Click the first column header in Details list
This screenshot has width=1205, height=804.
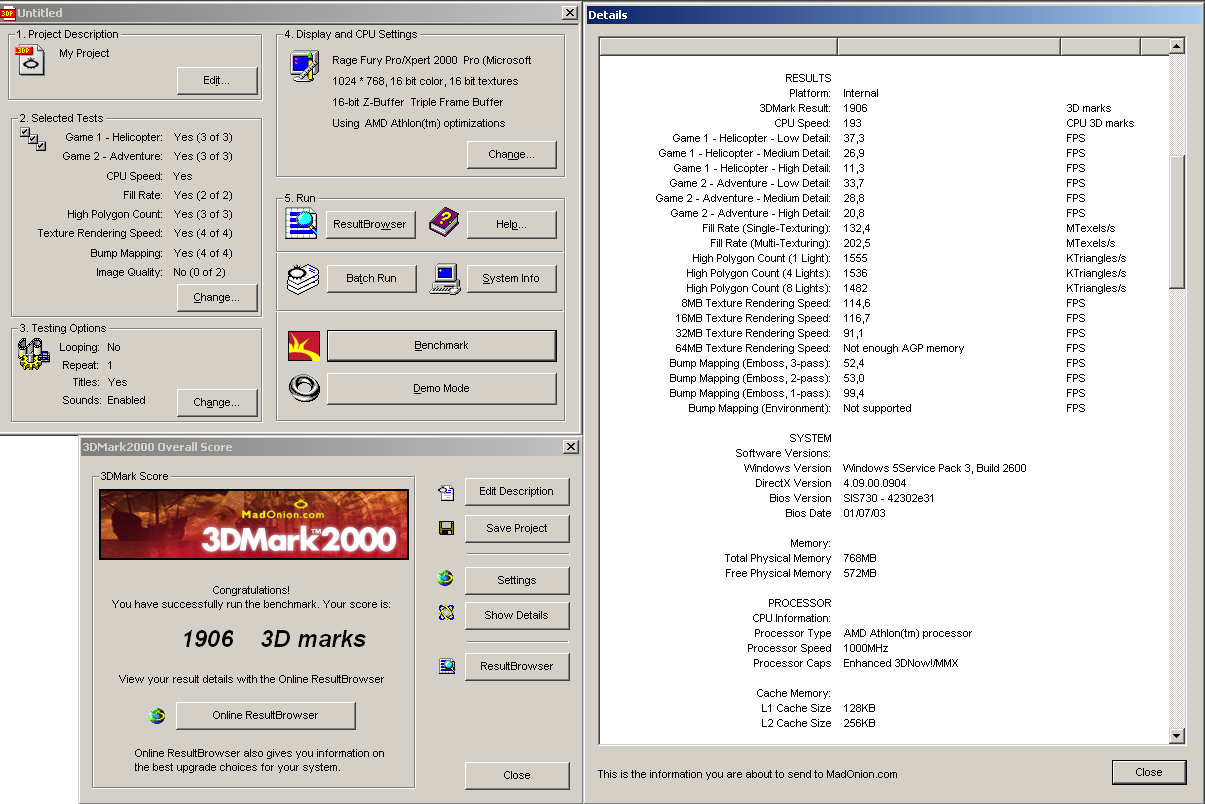717,46
